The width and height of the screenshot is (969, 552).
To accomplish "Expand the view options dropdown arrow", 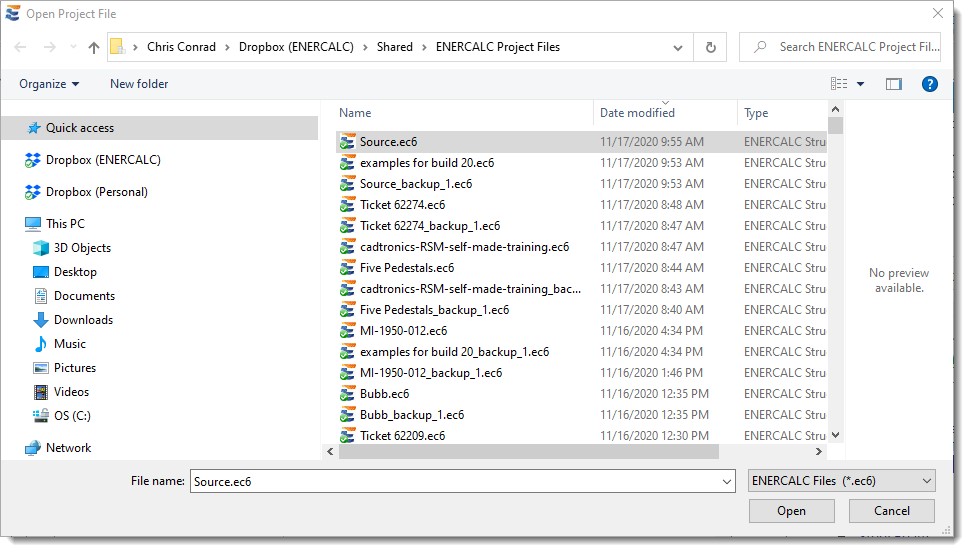I will 860,84.
